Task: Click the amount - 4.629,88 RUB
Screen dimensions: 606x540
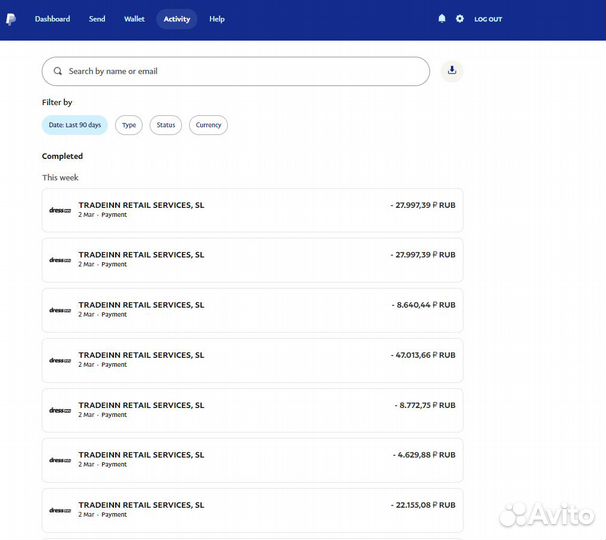Action: [x=424, y=455]
